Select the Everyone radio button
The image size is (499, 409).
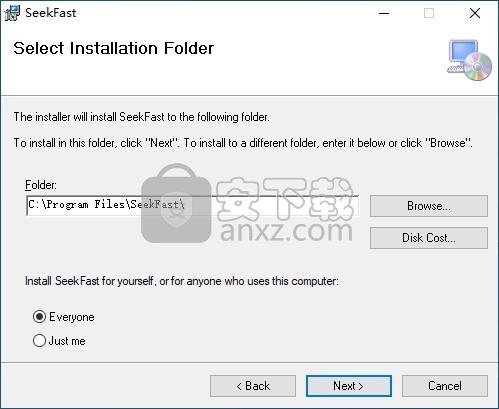(39, 316)
